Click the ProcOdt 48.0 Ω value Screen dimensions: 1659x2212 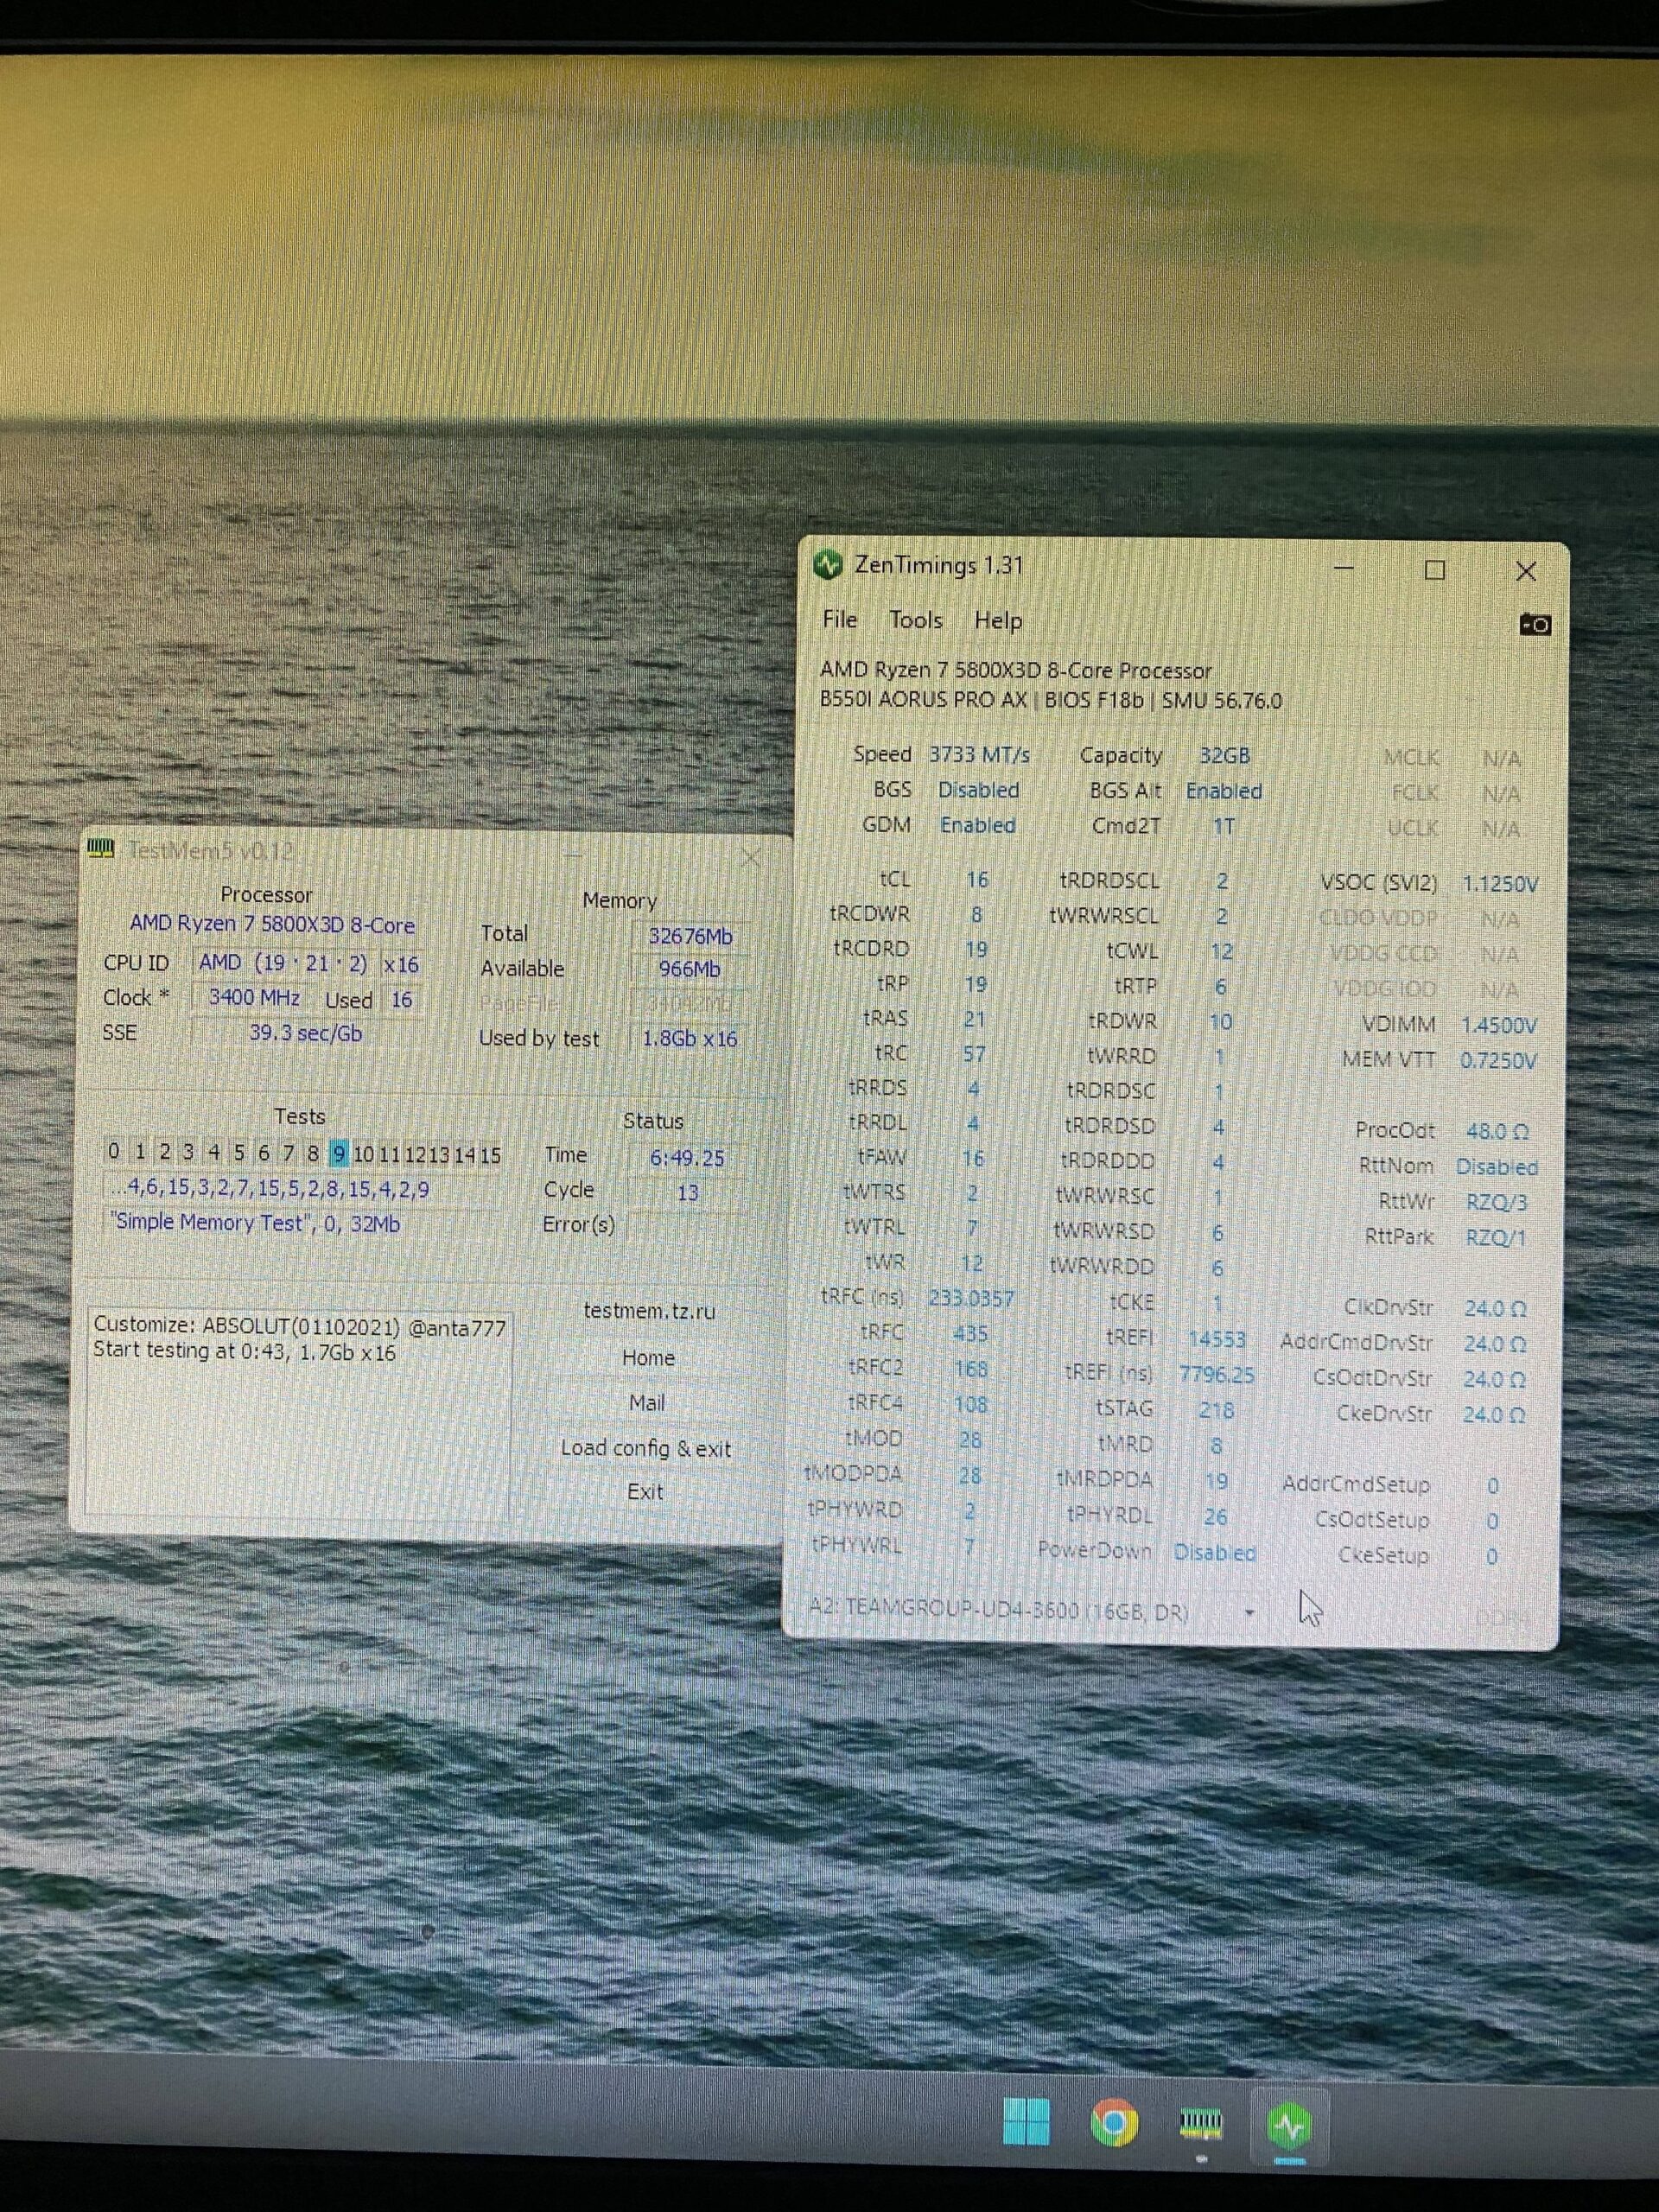(x=1497, y=1131)
